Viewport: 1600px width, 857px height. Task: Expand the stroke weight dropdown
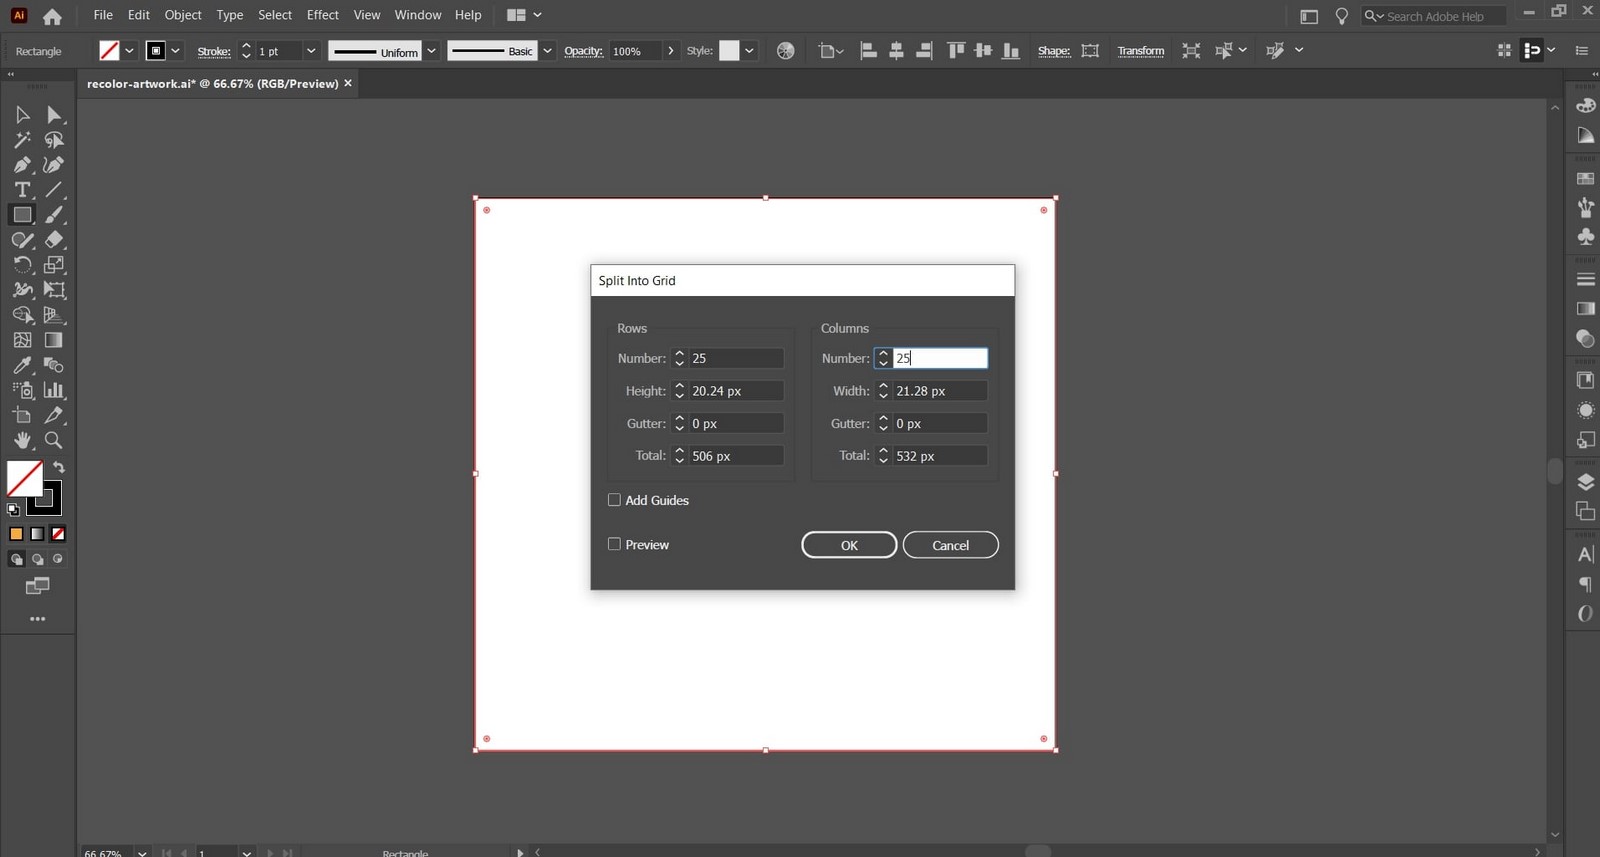[311, 51]
